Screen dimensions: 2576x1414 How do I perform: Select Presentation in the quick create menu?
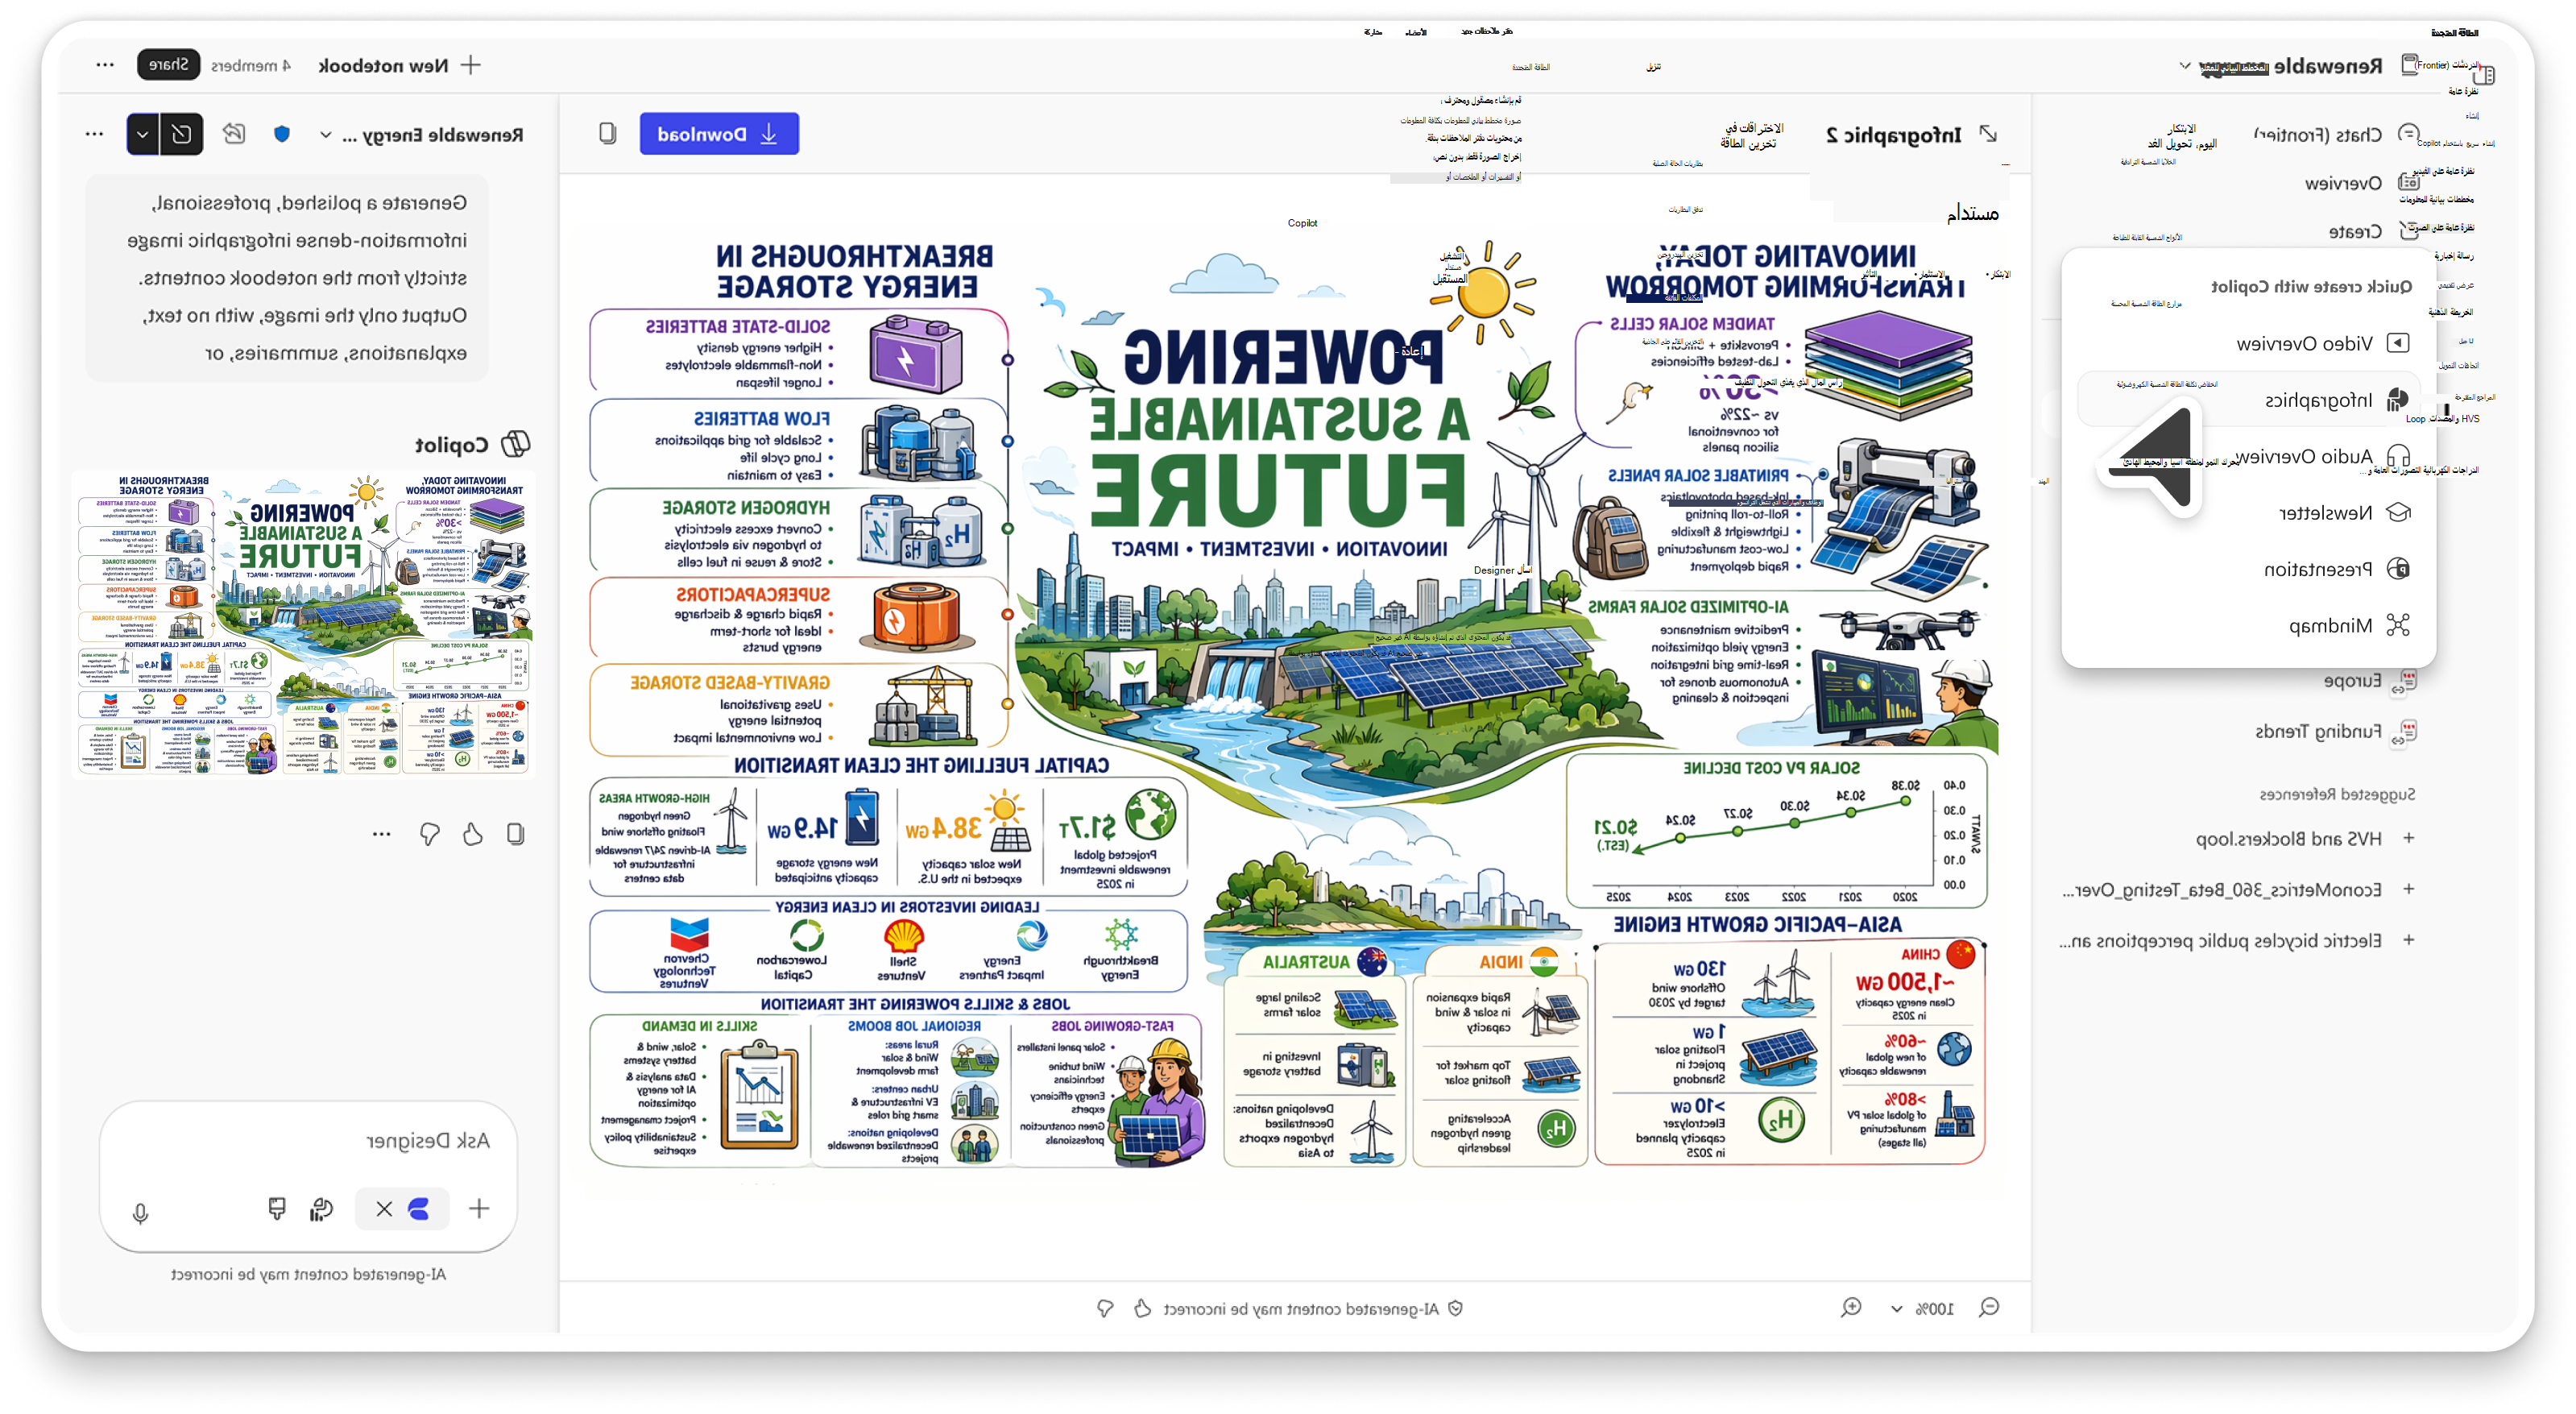pyautogui.click(x=2336, y=569)
